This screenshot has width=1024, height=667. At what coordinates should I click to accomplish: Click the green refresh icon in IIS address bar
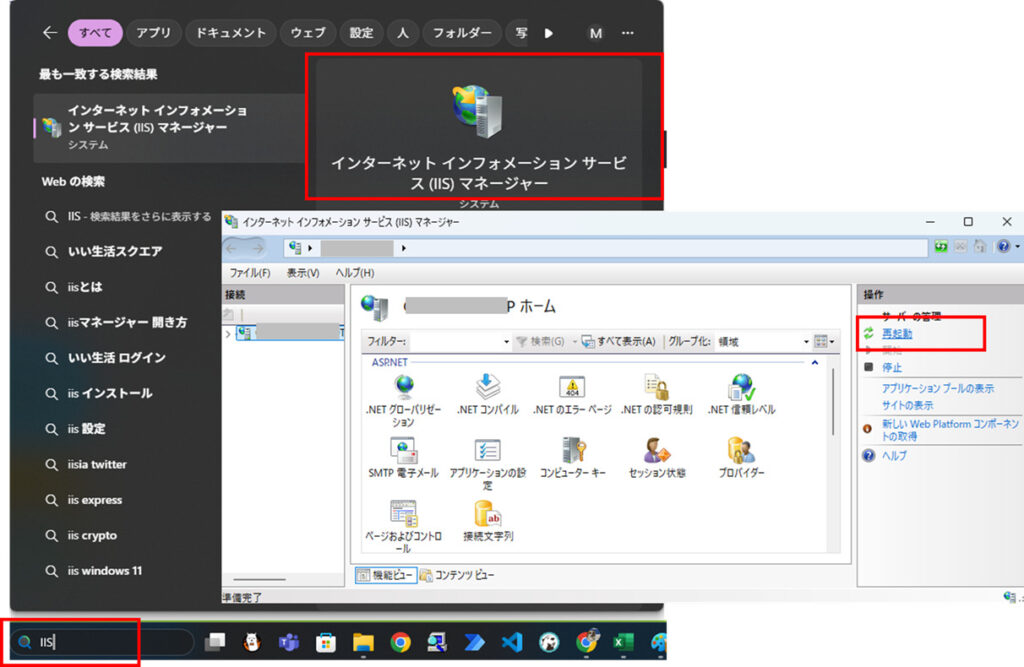click(x=940, y=247)
